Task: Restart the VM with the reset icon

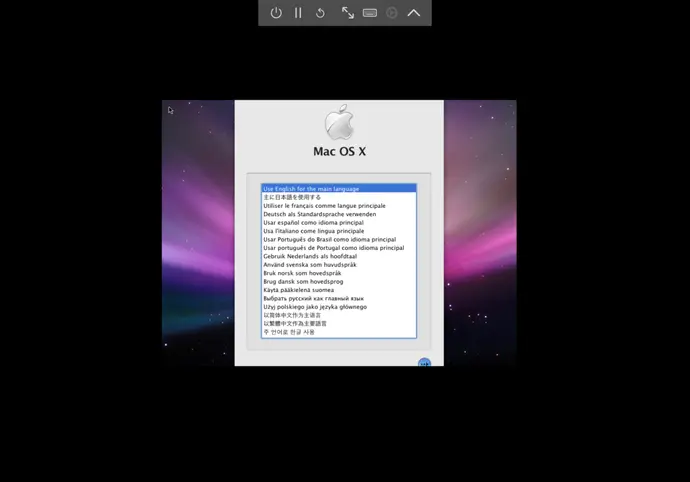Action: coord(320,13)
